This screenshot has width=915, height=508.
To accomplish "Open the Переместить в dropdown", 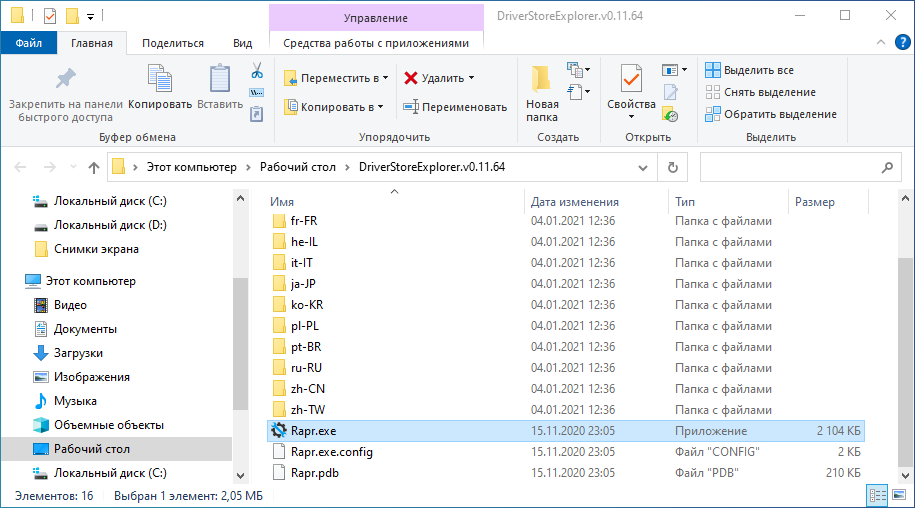I will point(336,78).
